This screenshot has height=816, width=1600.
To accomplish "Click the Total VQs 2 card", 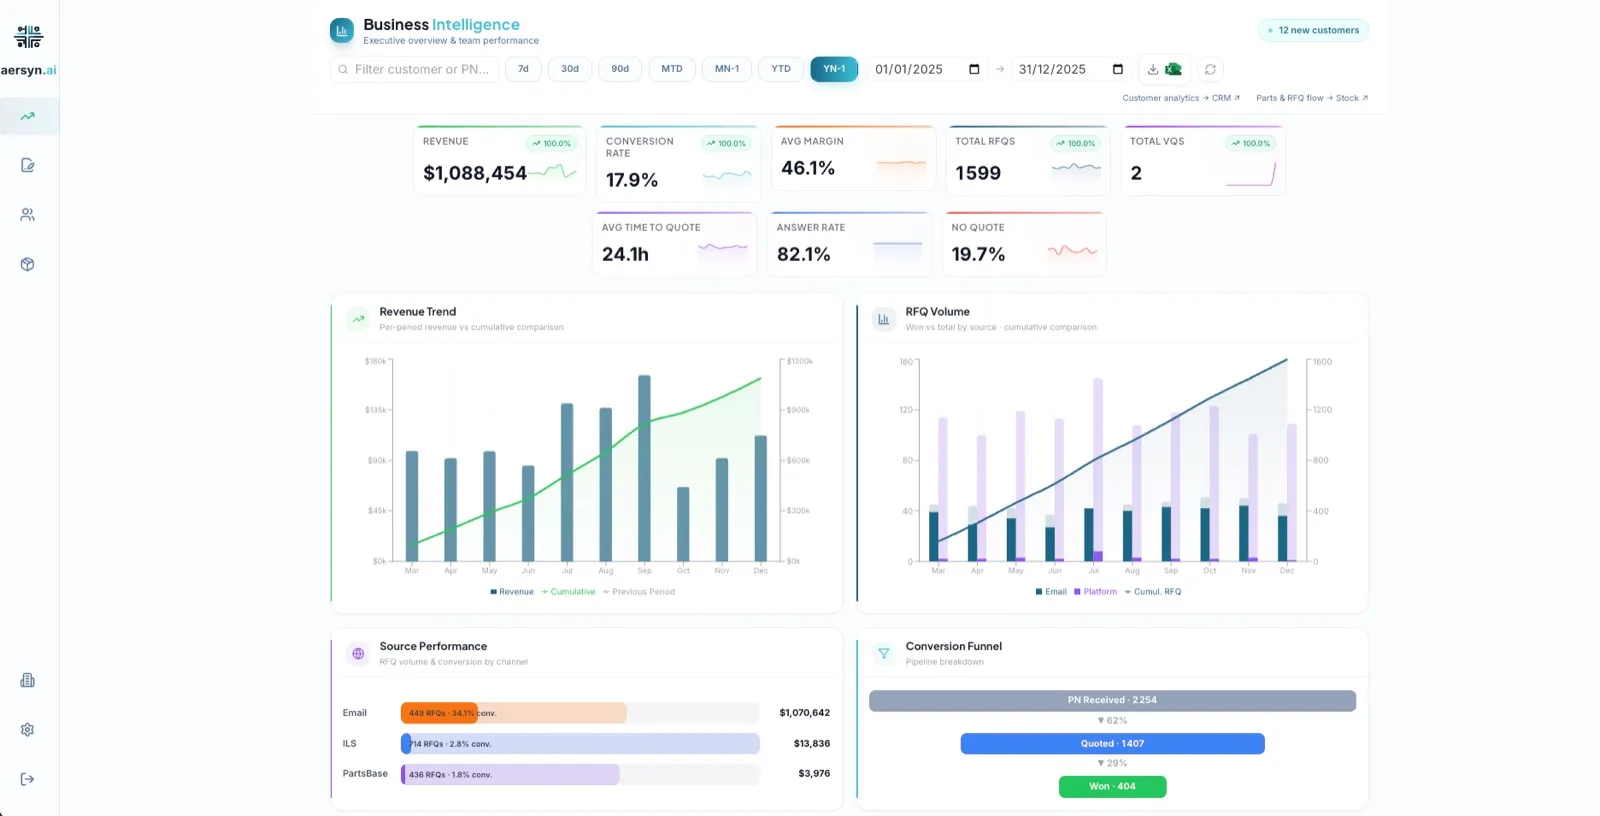I will (1203, 160).
